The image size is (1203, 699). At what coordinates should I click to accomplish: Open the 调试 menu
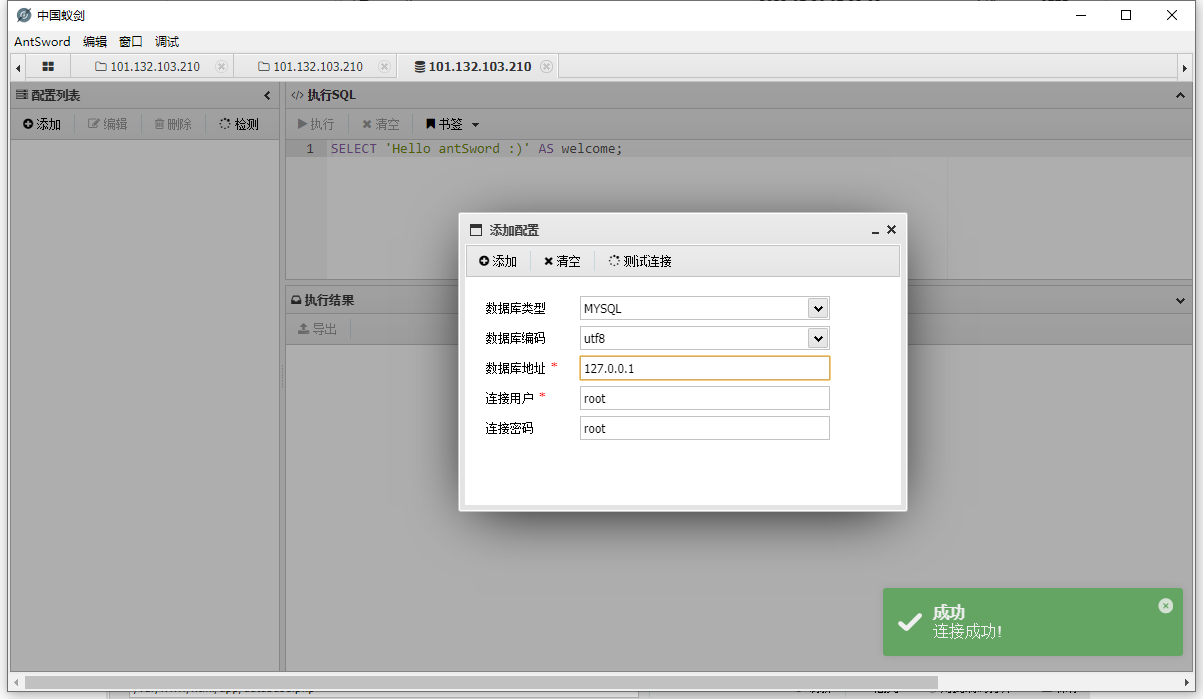(167, 42)
